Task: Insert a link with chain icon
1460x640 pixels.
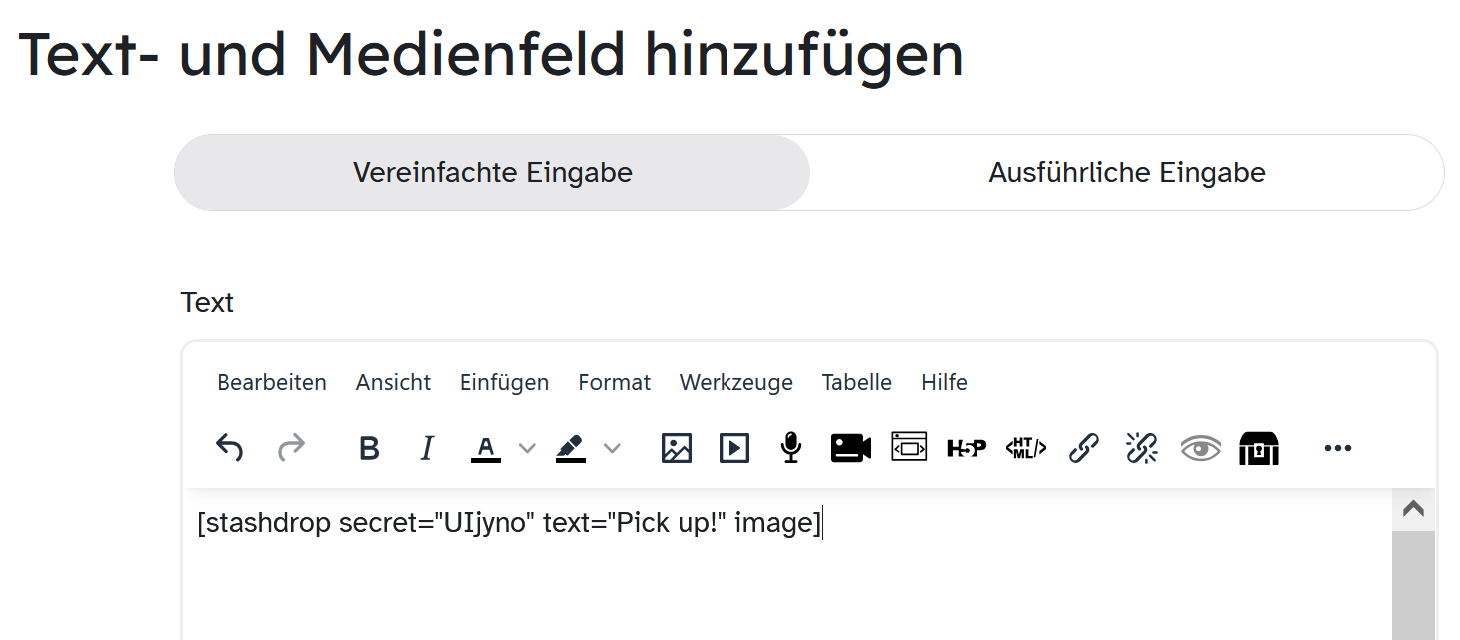Action: (1084, 448)
